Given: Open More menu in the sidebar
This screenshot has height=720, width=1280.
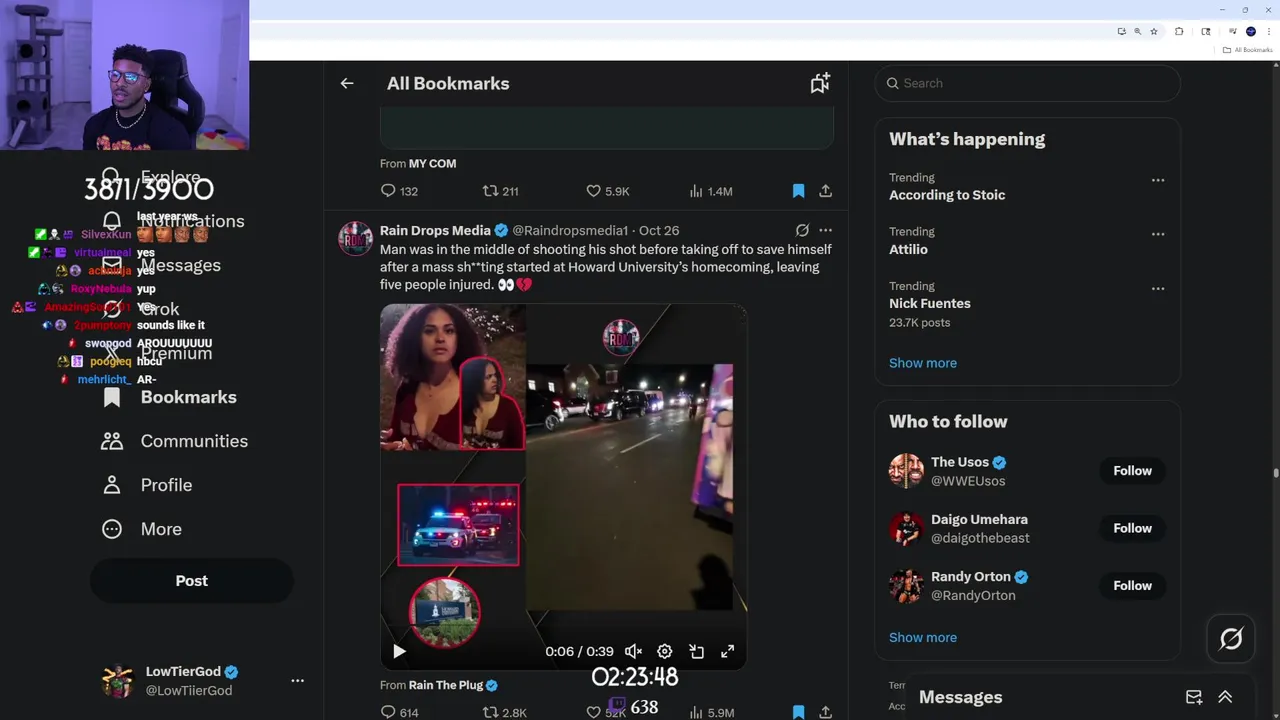Looking at the screenshot, I should click(x=142, y=529).
